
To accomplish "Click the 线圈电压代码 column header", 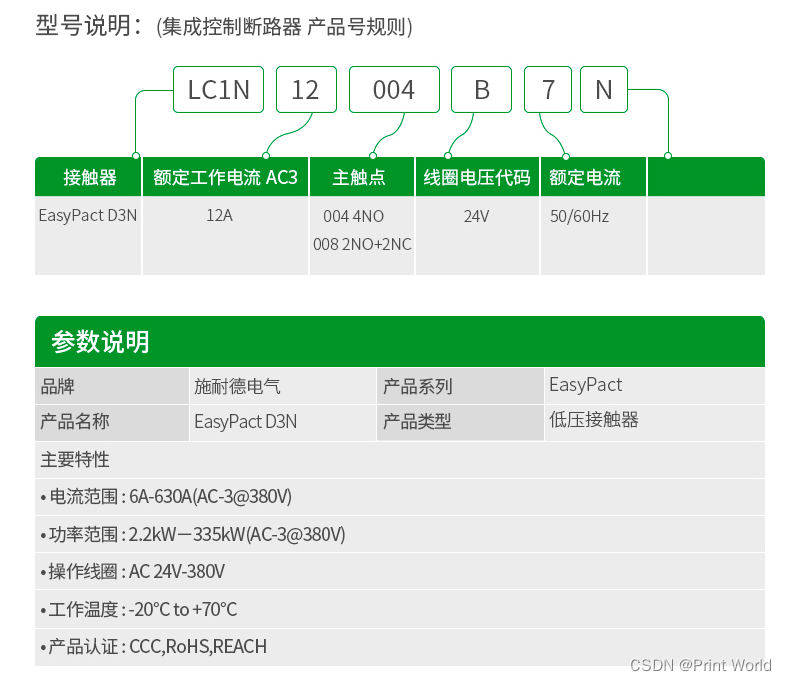I will tap(477, 177).
